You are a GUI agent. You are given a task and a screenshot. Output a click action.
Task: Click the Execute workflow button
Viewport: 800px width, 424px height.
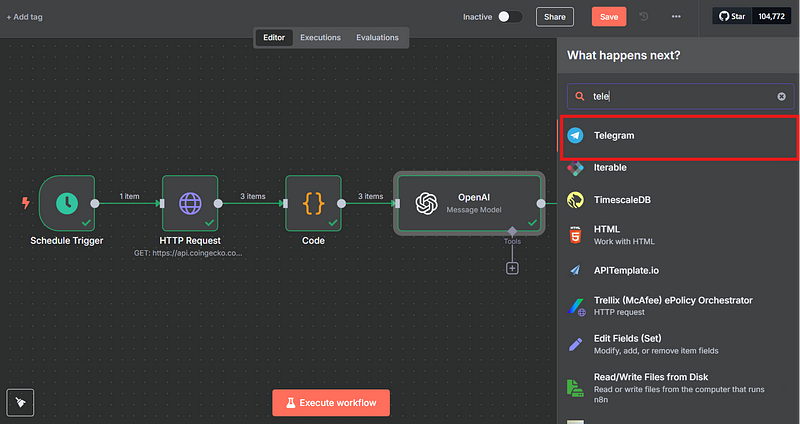[331, 403]
